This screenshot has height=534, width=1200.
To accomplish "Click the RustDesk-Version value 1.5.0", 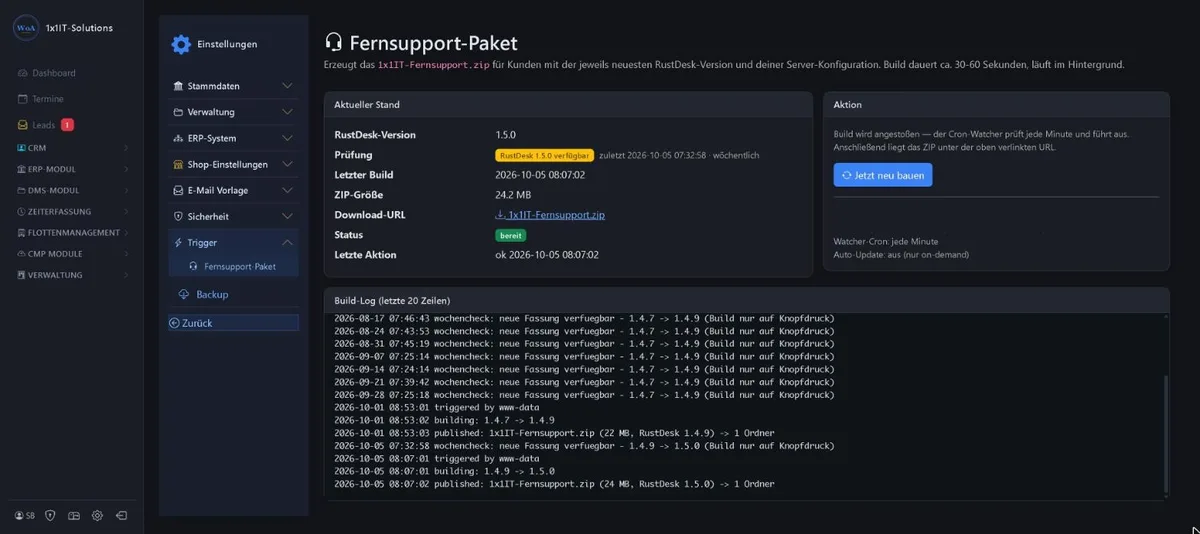I will [x=506, y=135].
